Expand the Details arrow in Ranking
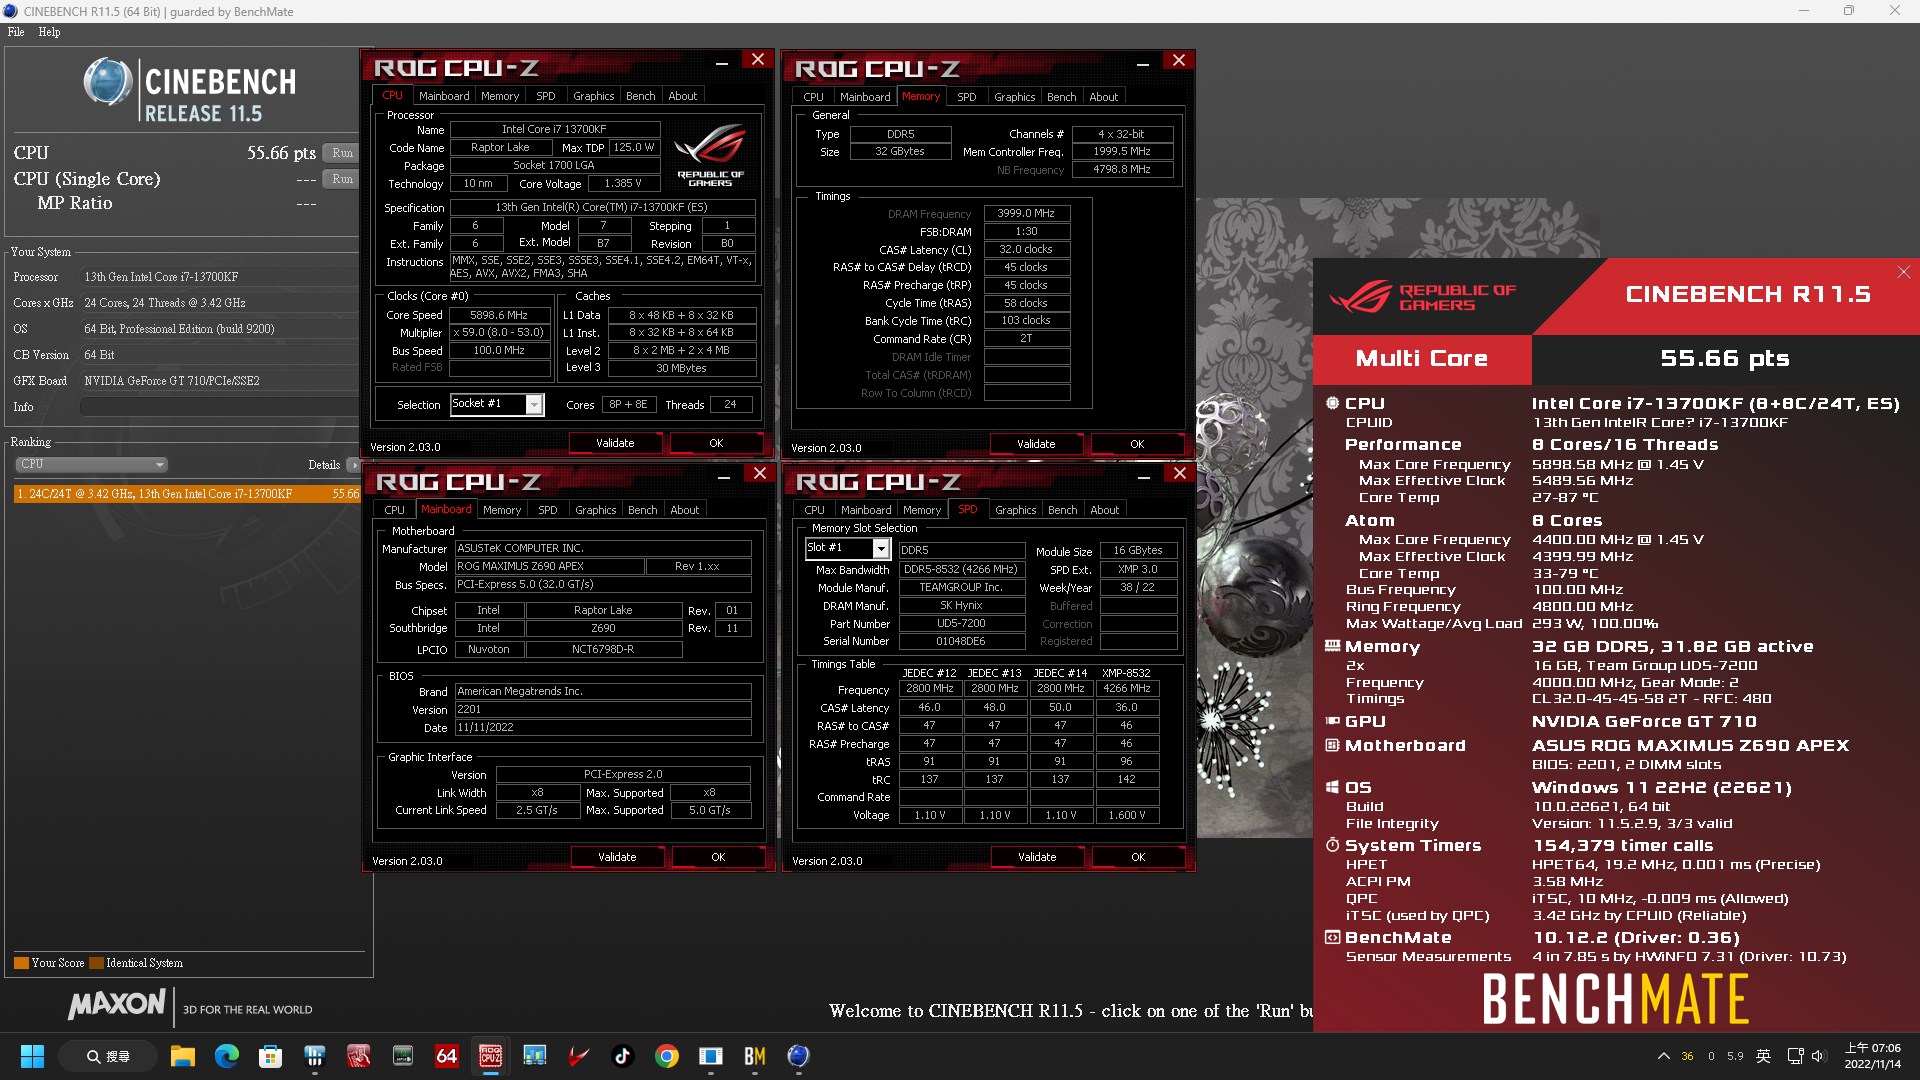This screenshot has width=1920, height=1080. click(x=353, y=465)
